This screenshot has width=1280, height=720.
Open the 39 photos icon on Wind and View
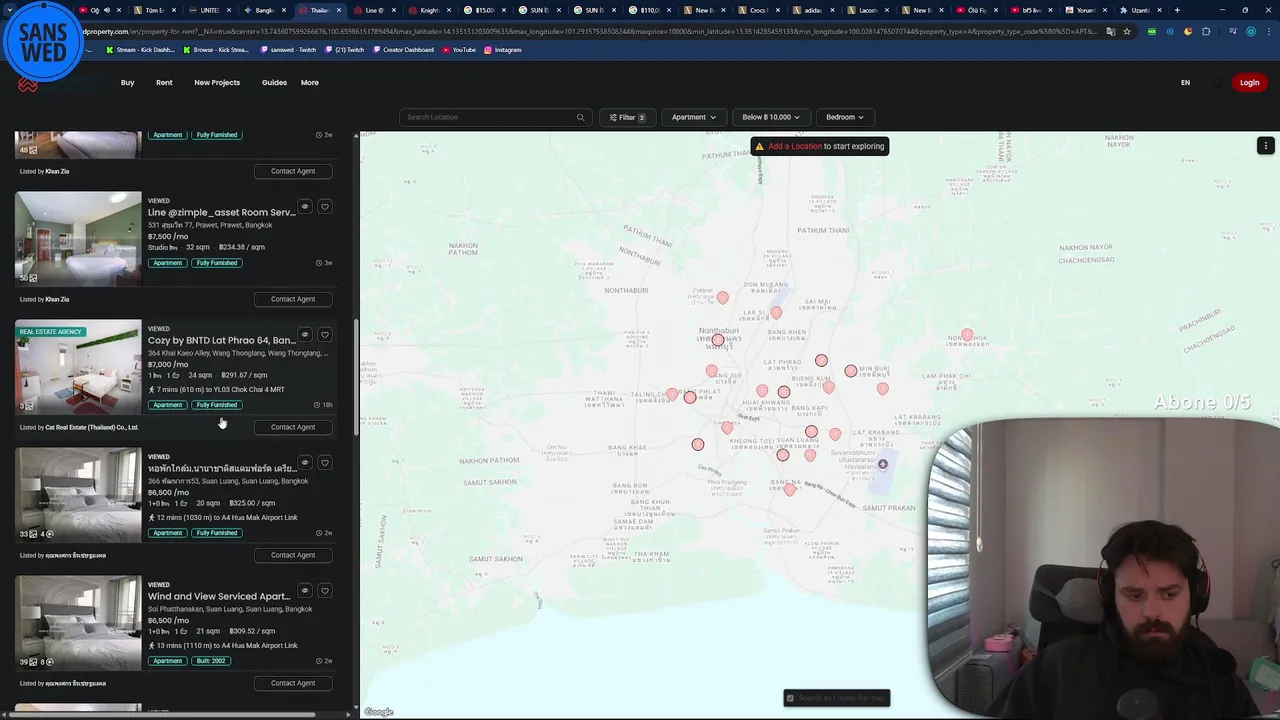click(x=28, y=662)
